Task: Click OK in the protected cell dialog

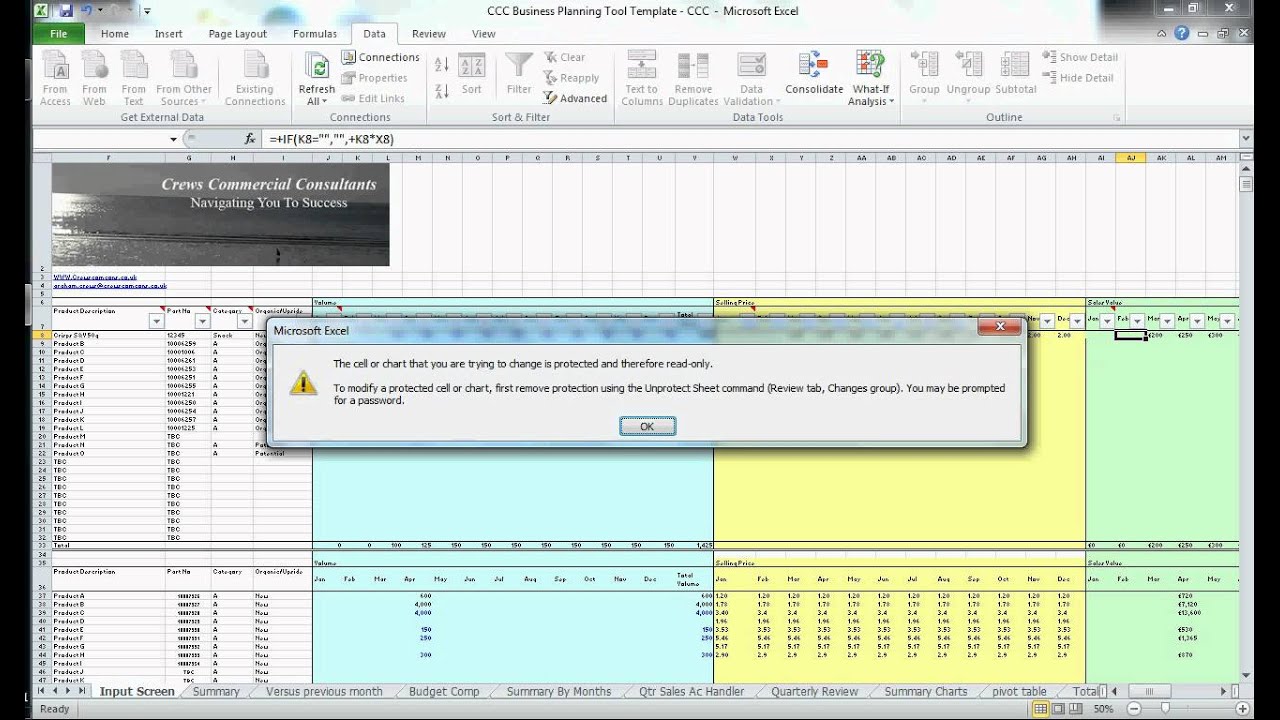Action: point(647,426)
